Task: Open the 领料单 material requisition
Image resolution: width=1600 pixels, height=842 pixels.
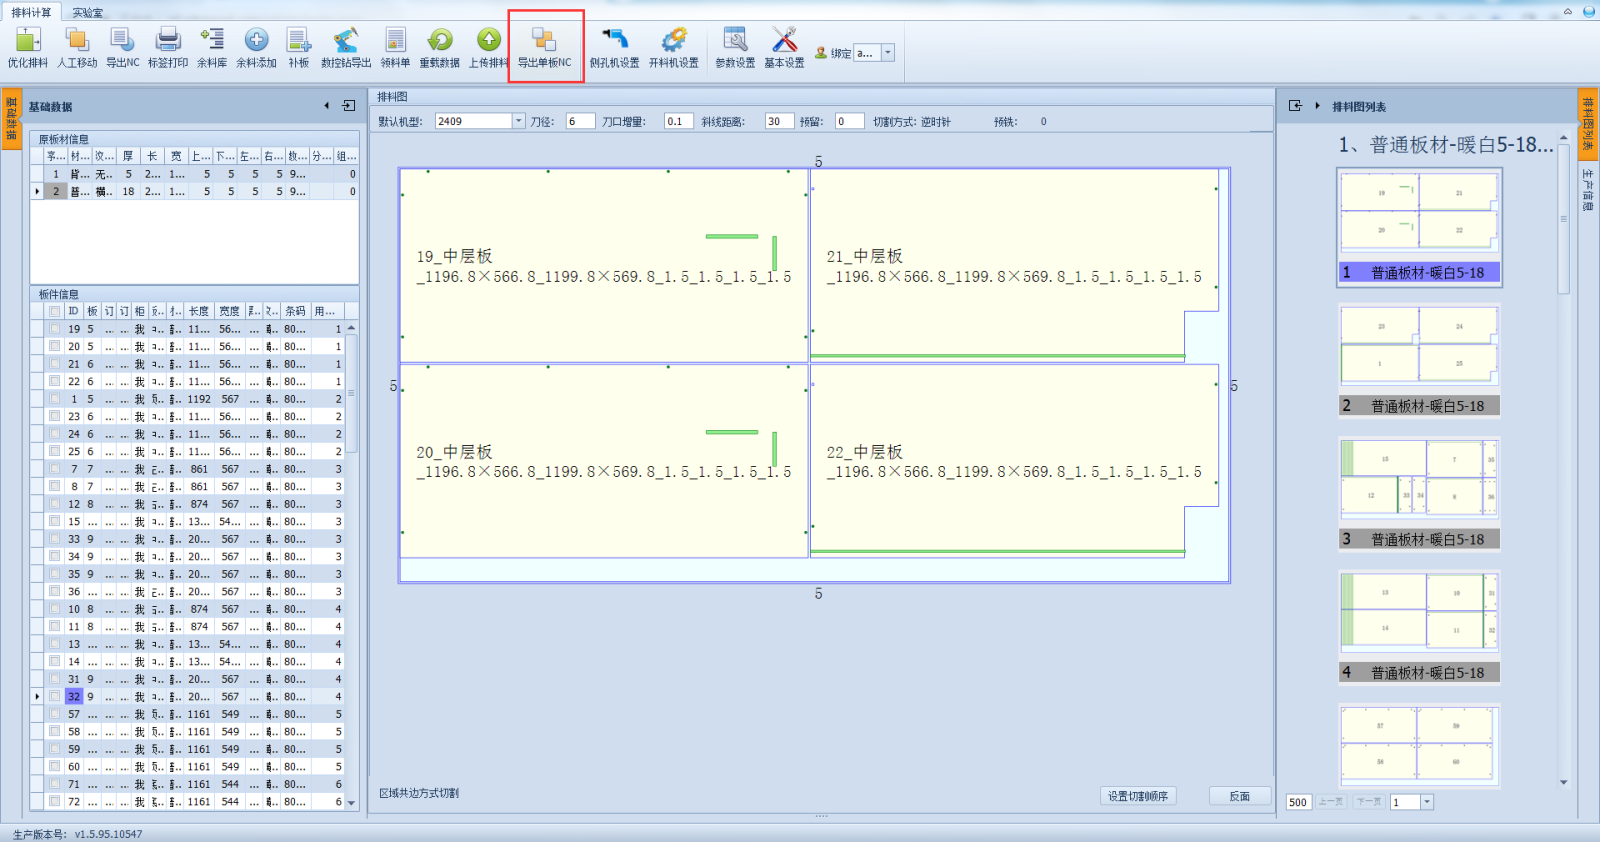Action: pos(395,47)
